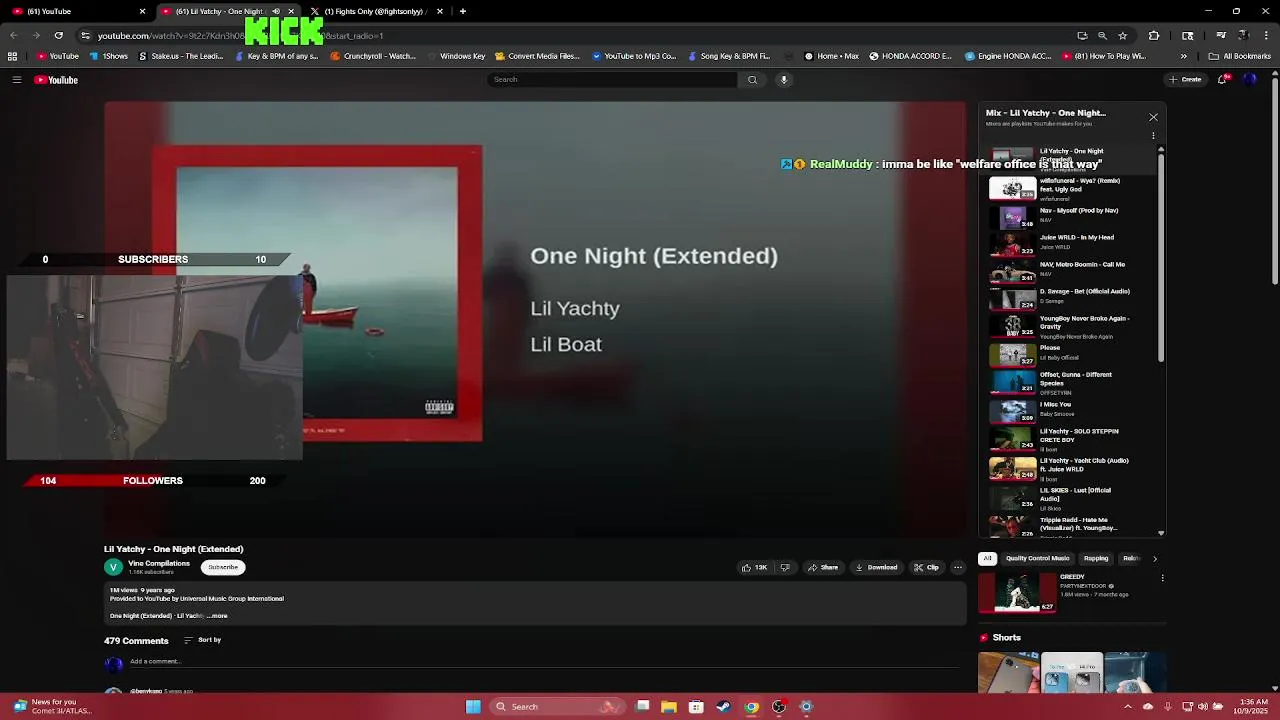Open options for the GREEDY video
Screen dimensions: 1280x720
[x=1162, y=577]
